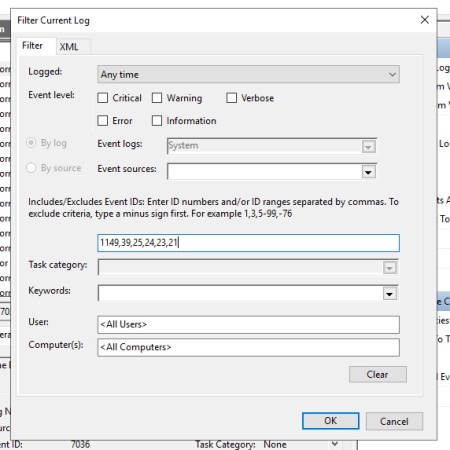Select the By source radio button

click(31, 168)
